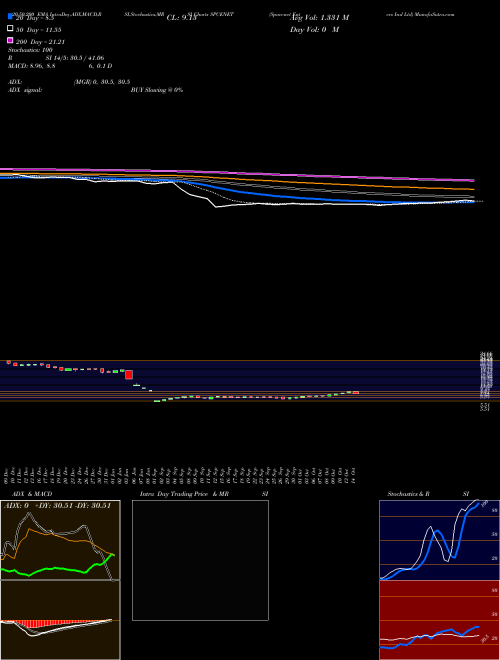
Task: Click the magenta 200-day moving average line
Action: 237,173
